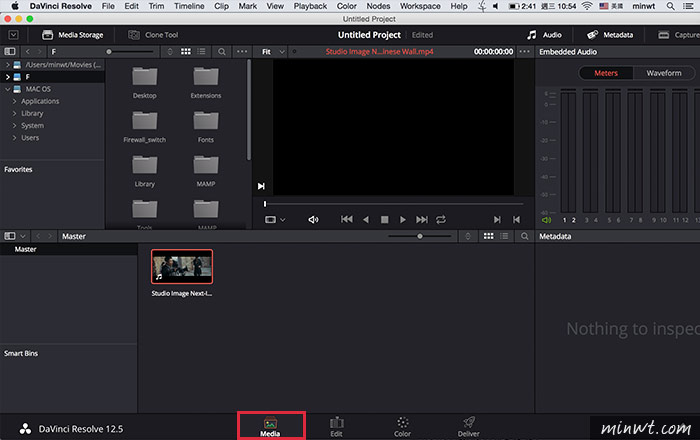Select the Studio Image clip thumbnail

tap(182, 266)
